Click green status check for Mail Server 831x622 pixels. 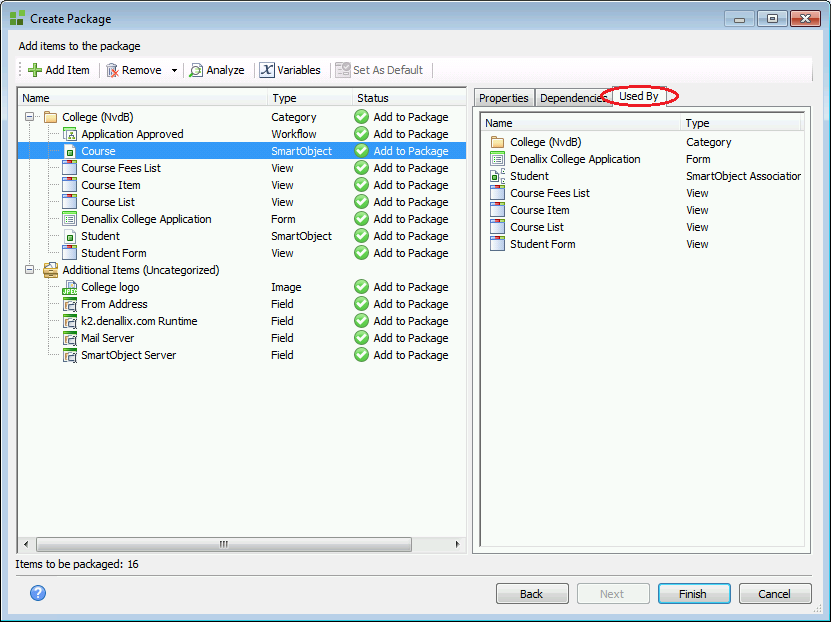point(362,338)
